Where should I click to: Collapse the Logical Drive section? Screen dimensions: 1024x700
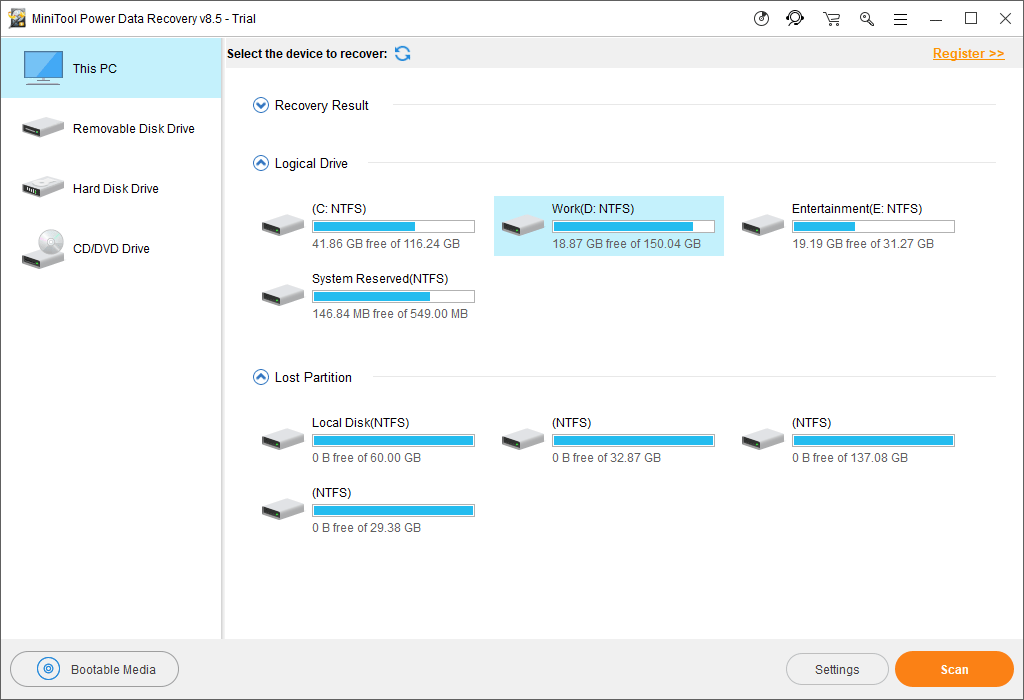click(261, 163)
